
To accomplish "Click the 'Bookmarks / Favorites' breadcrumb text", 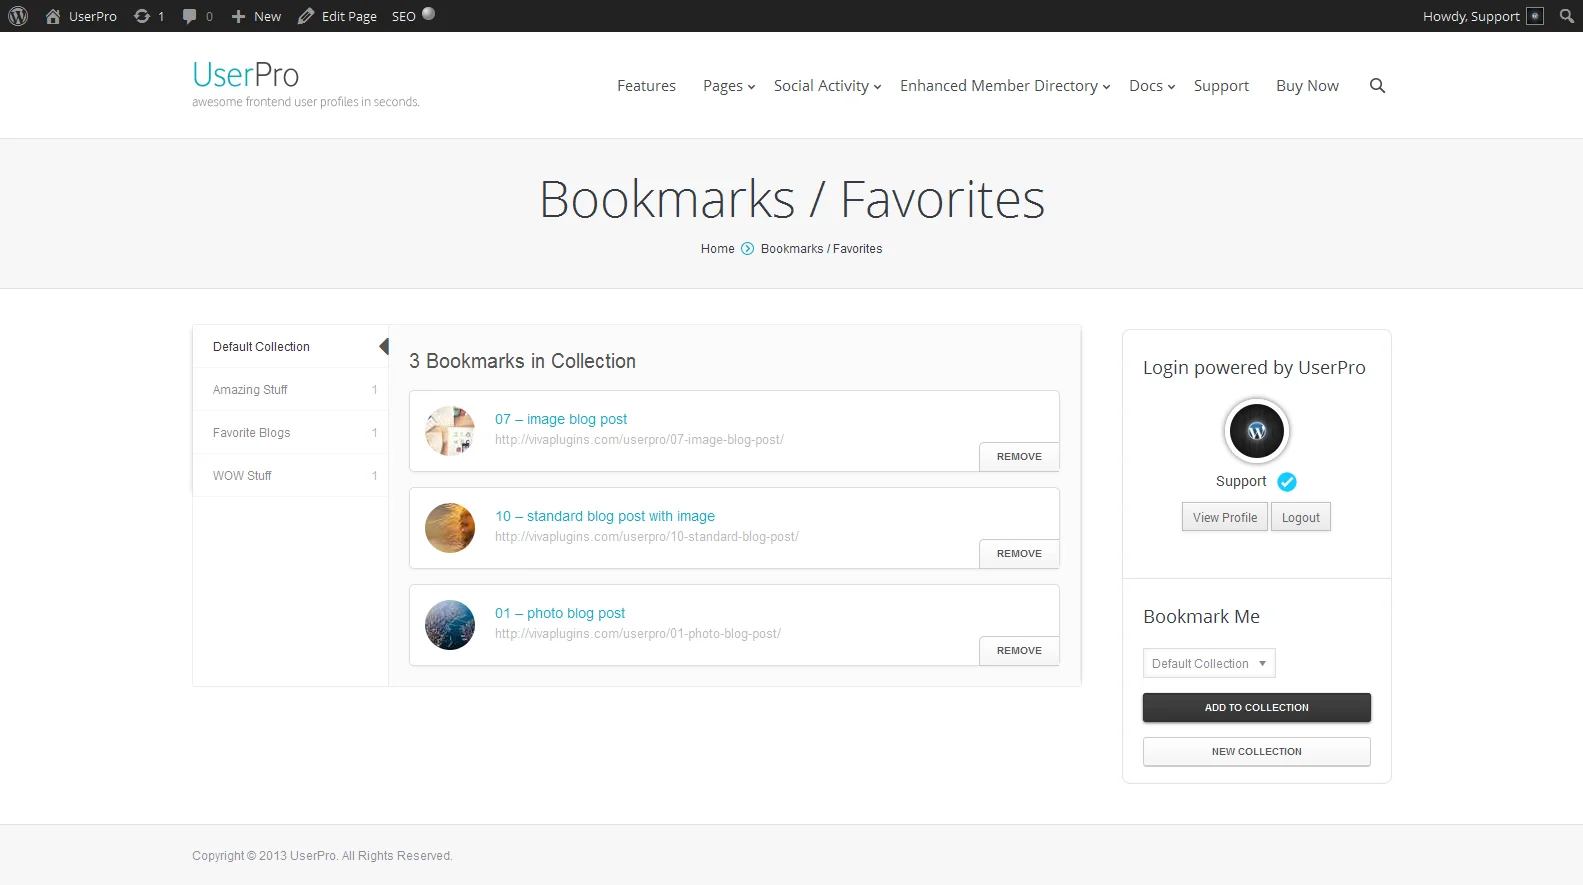I will coord(821,249).
